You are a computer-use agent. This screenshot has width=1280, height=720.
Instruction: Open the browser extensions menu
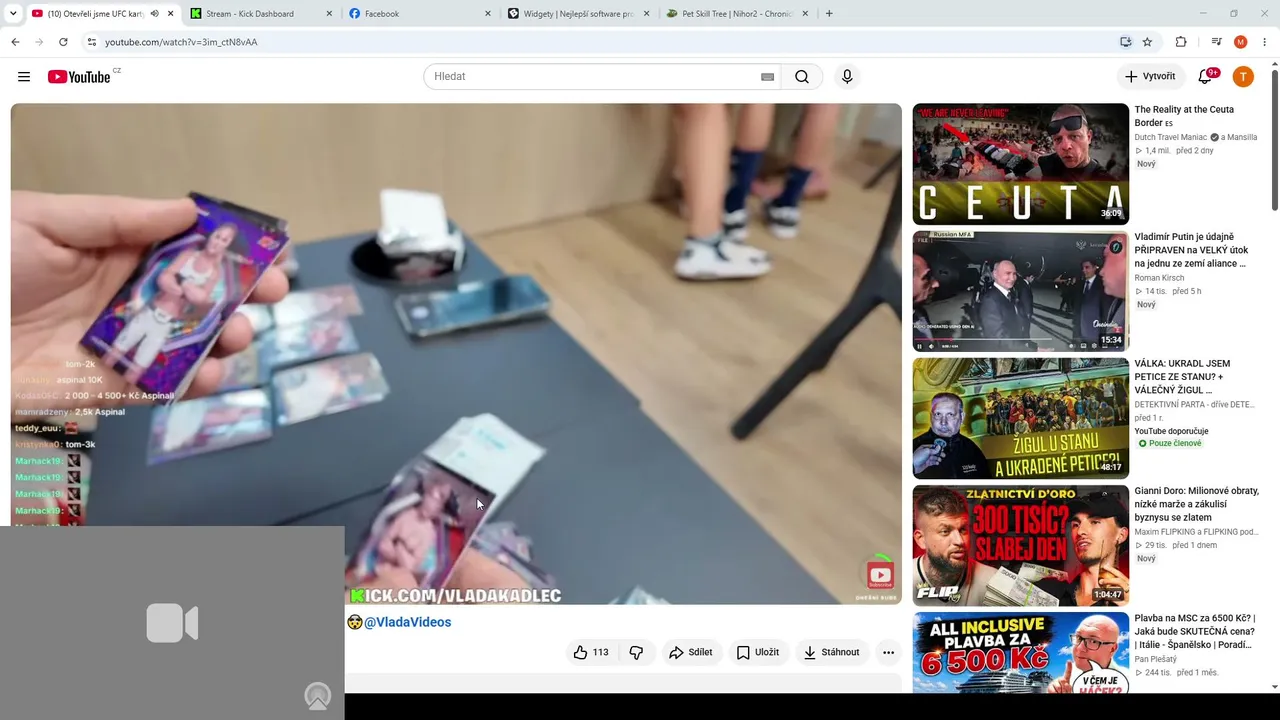1181,42
